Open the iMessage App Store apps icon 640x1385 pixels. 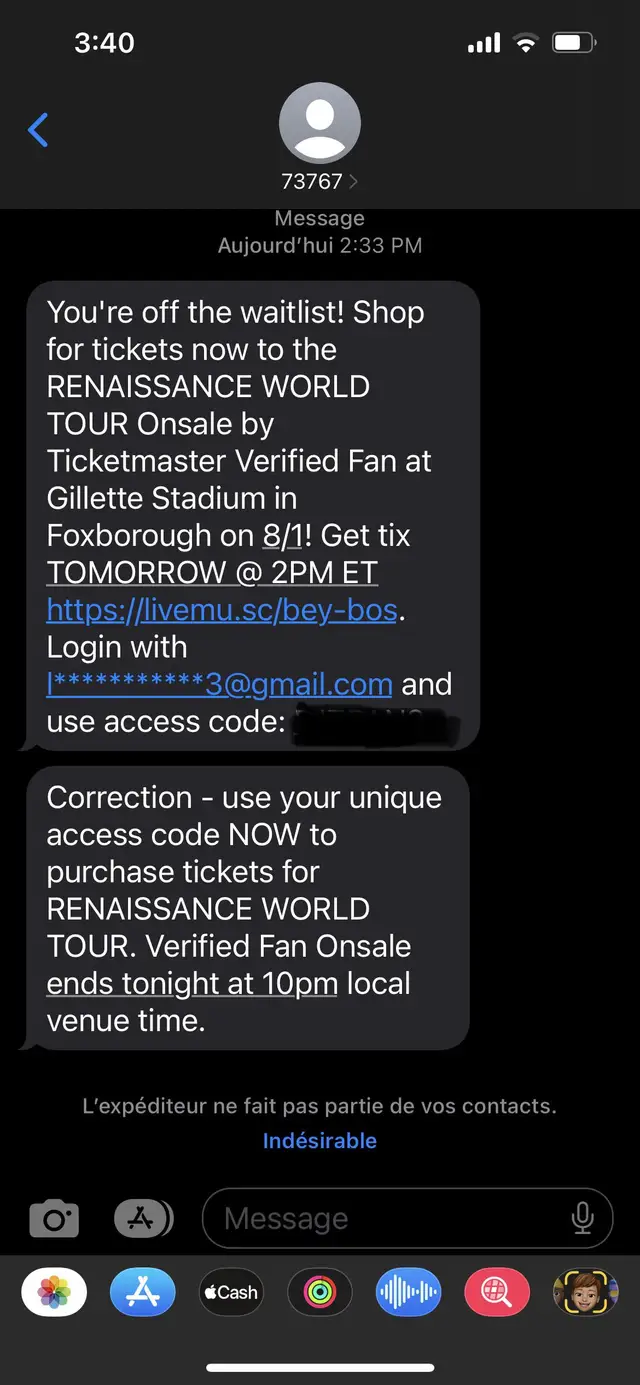(142, 1218)
